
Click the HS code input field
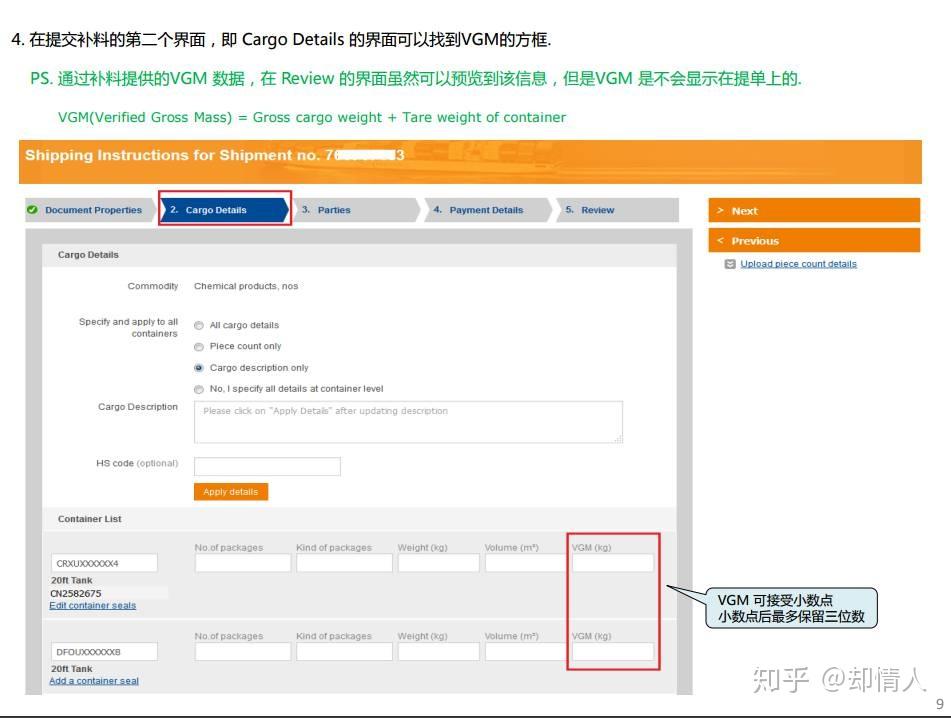pos(266,466)
